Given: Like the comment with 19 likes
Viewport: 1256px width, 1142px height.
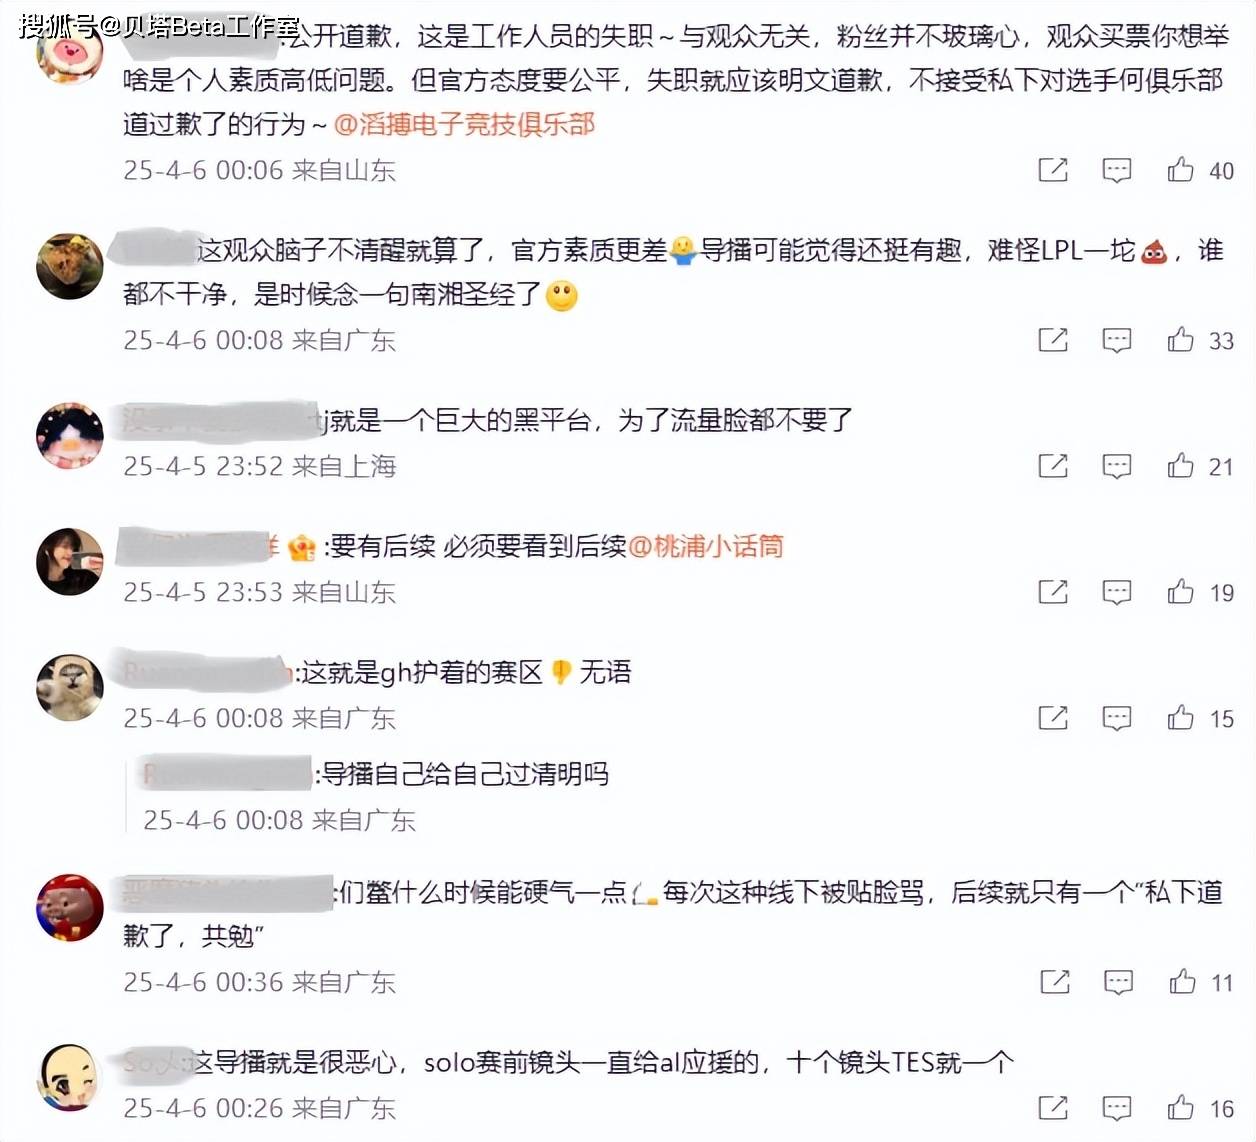Looking at the screenshot, I should coord(1180,591).
